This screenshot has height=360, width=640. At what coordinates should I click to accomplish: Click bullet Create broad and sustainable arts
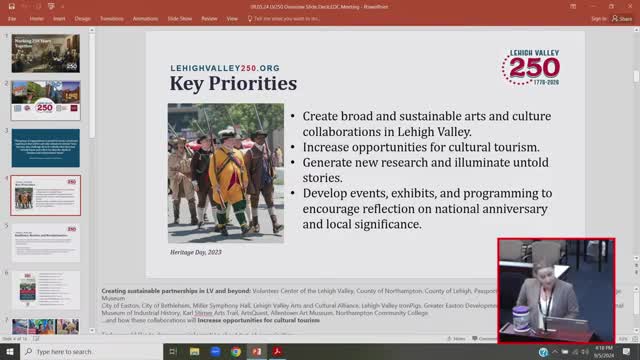click(427, 124)
